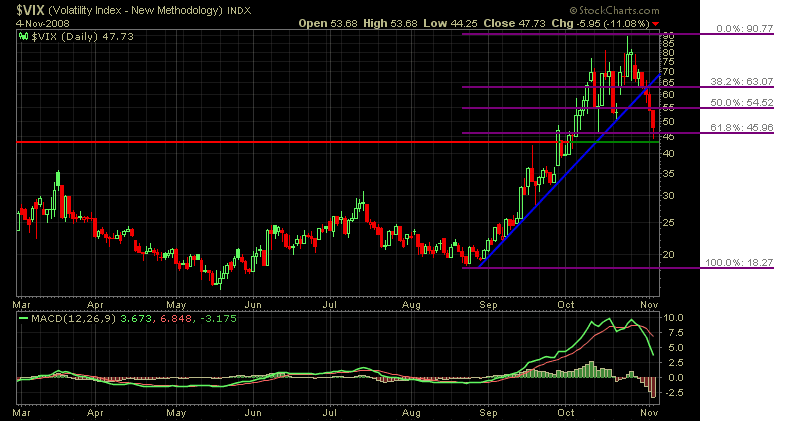Select the '61.8%: 45.96' Fibonacci label
The height and width of the screenshot is (421, 800).
(742, 128)
